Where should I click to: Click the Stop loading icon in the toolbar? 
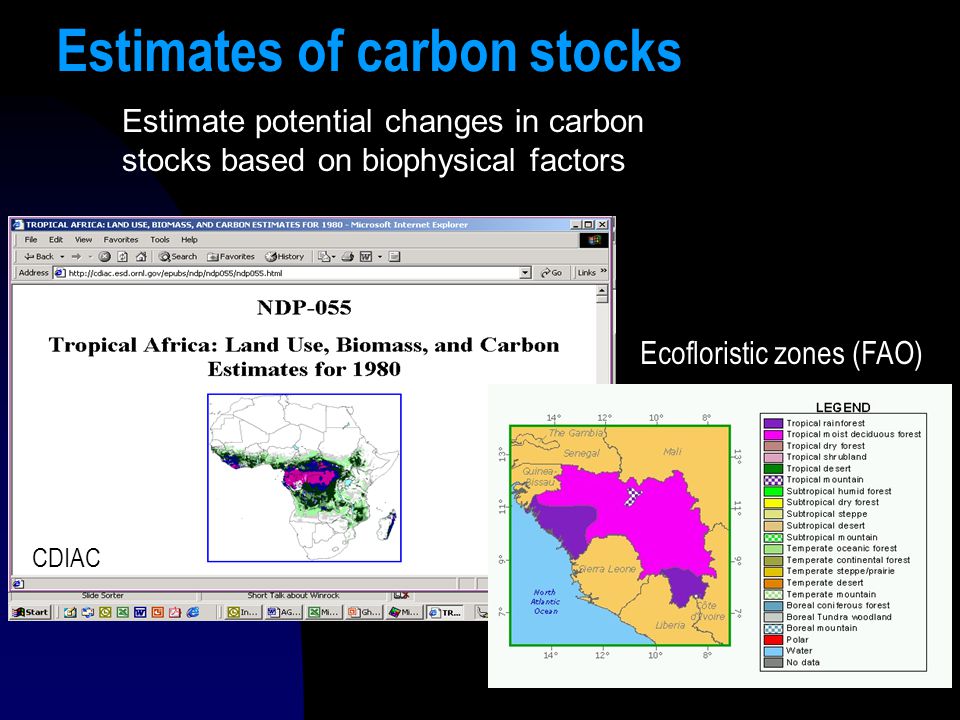[105, 257]
